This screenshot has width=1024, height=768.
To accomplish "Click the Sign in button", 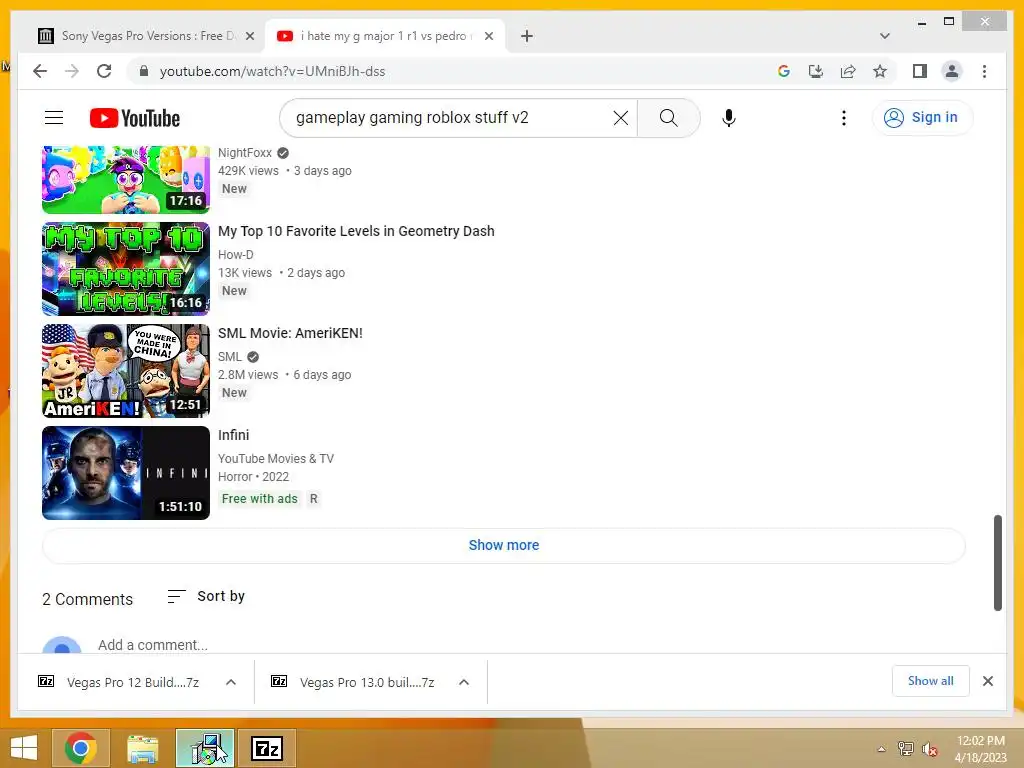I will click(x=922, y=118).
